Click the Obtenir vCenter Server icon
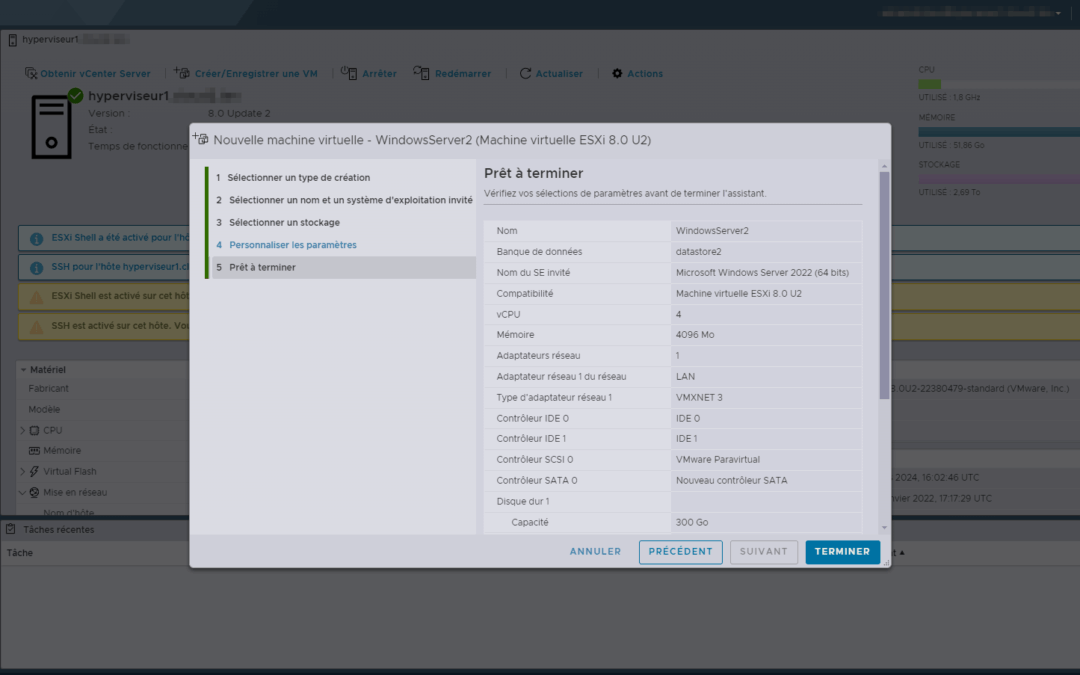 (31, 73)
